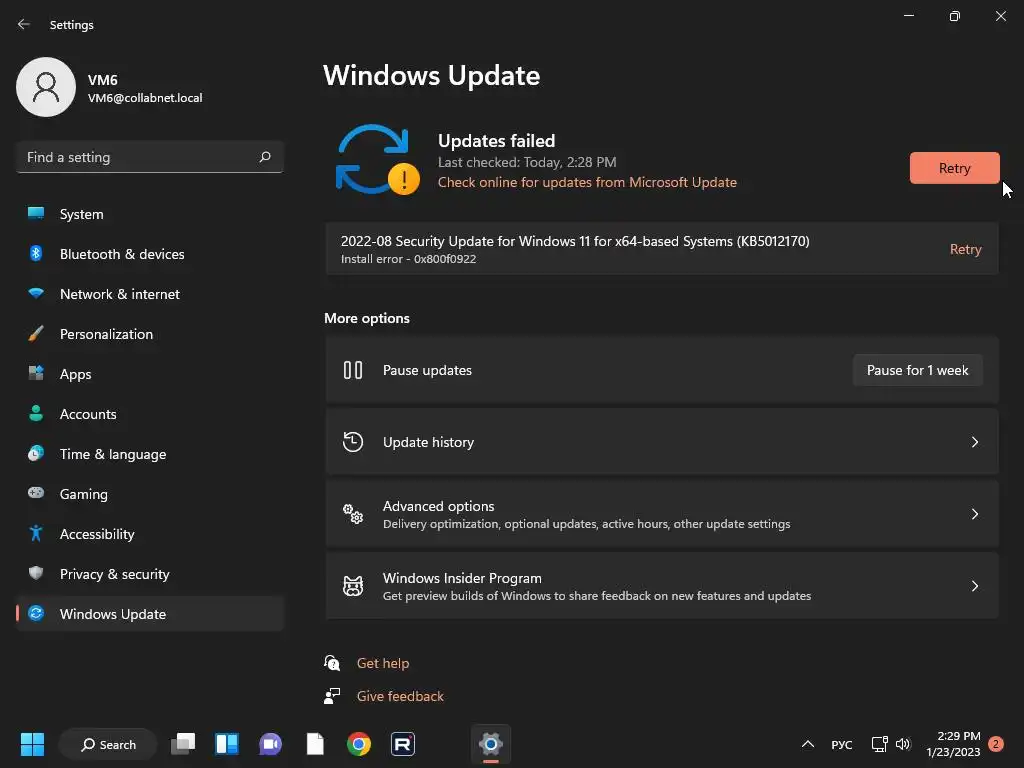Open the R app icon on taskbar
Viewport: 1024px width, 768px height.
click(x=403, y=744)
